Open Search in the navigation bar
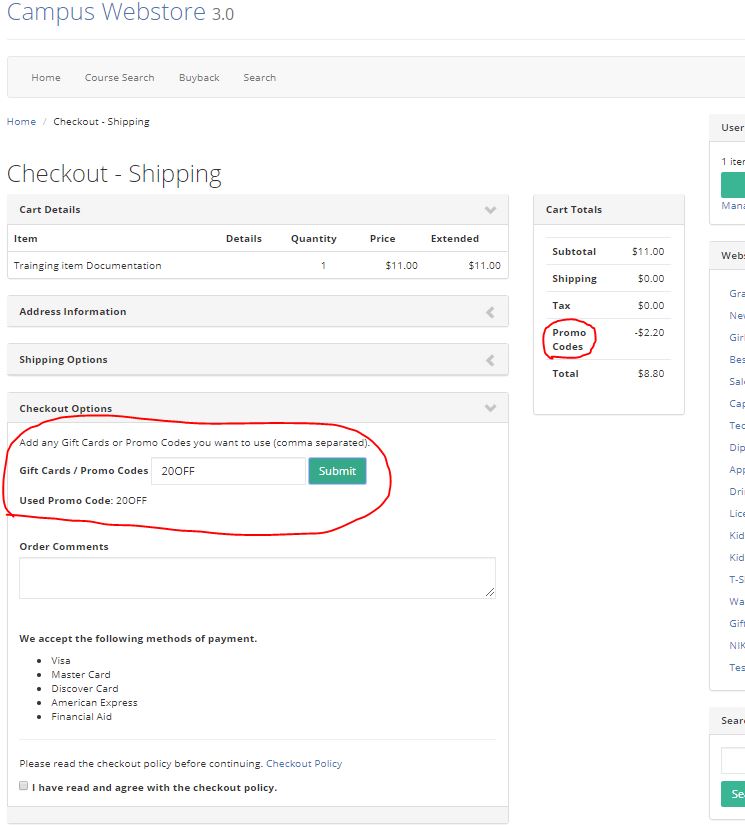 point(259,77)
